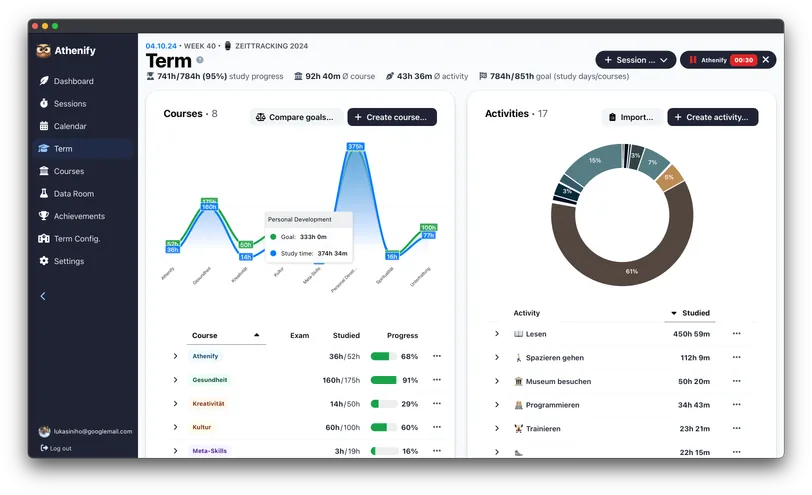The height and width of the screenshot is (495, 812).
Task: Expand the Kreativität course row
Action: click(175, 404)
